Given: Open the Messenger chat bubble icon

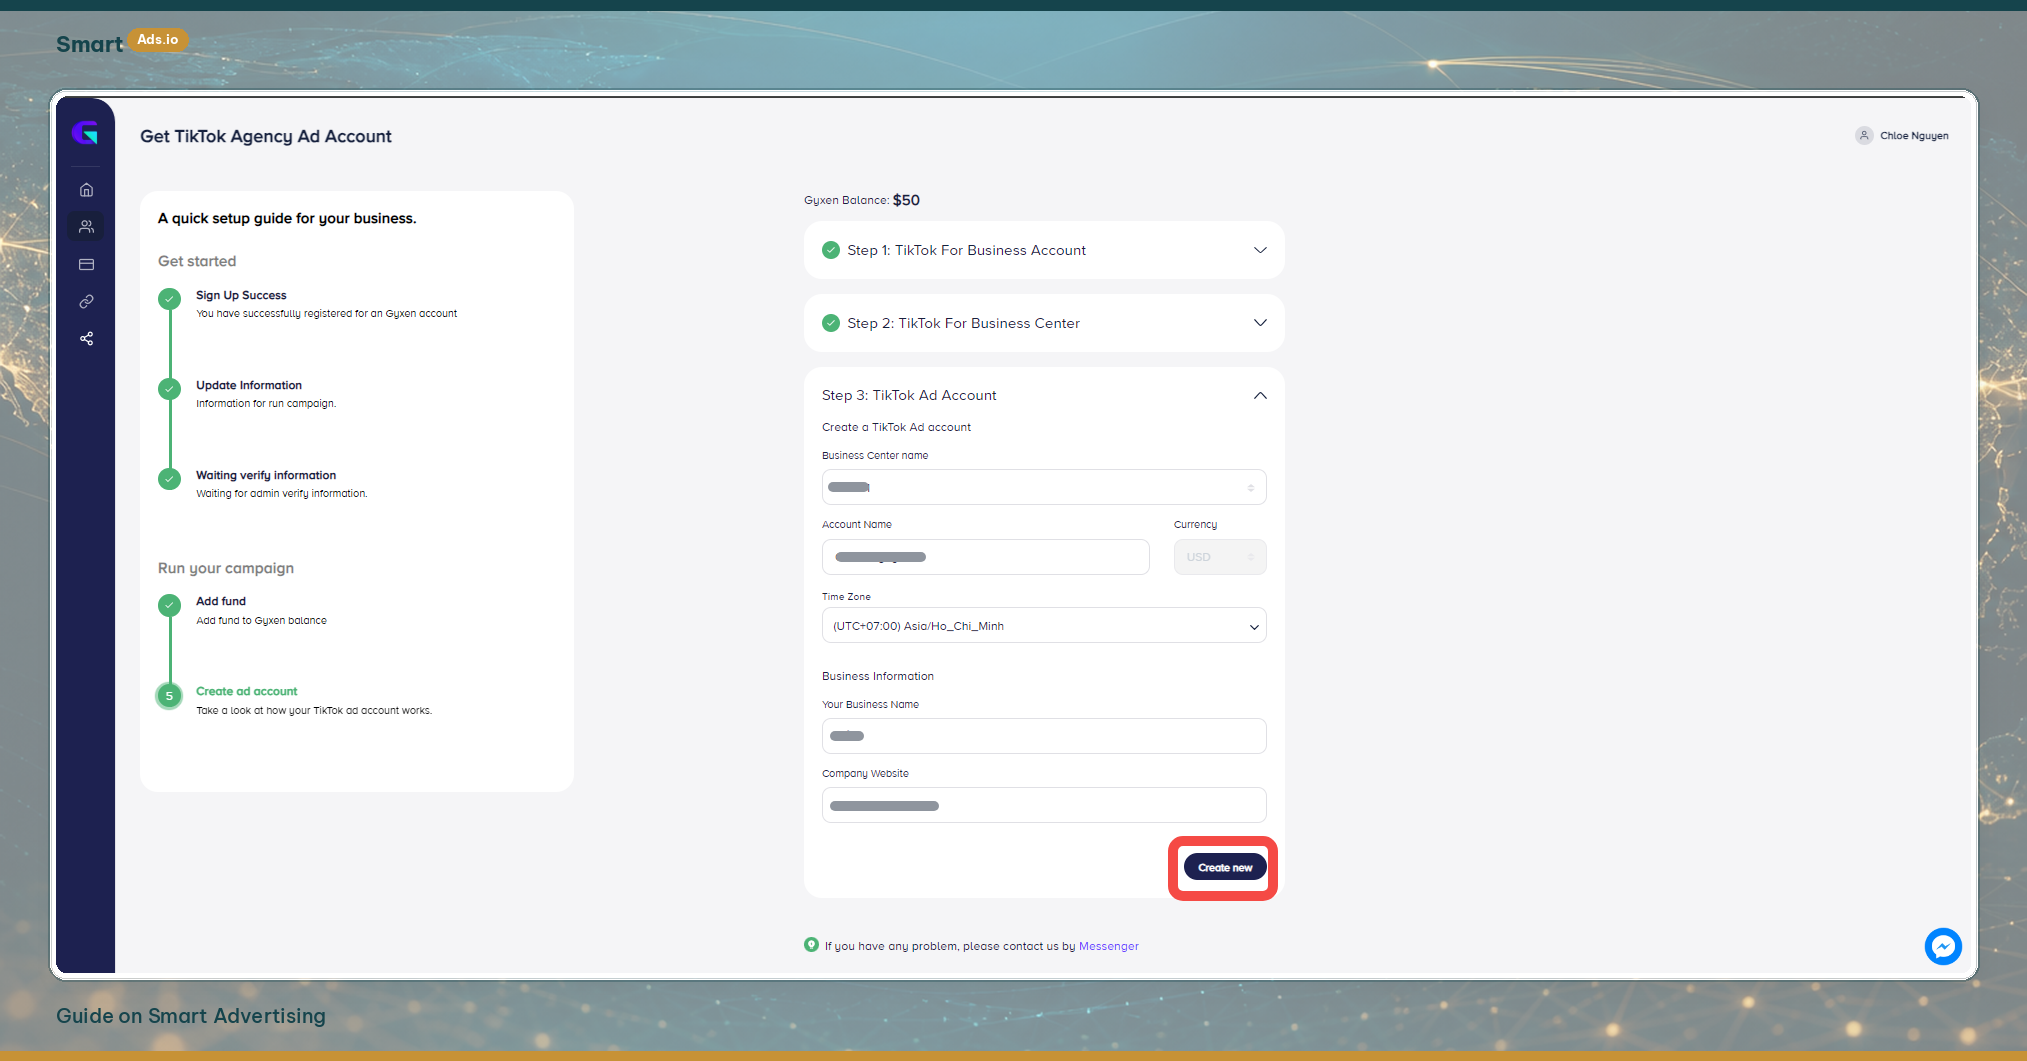Looking at the screenshot, I should click(1943, 946).
